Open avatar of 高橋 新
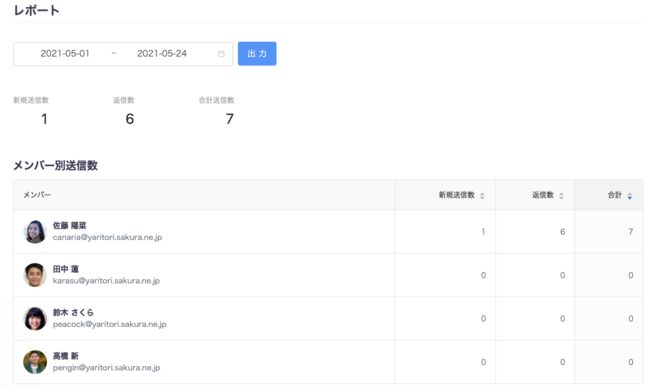The image size is (650, 390). click(35, 362)
